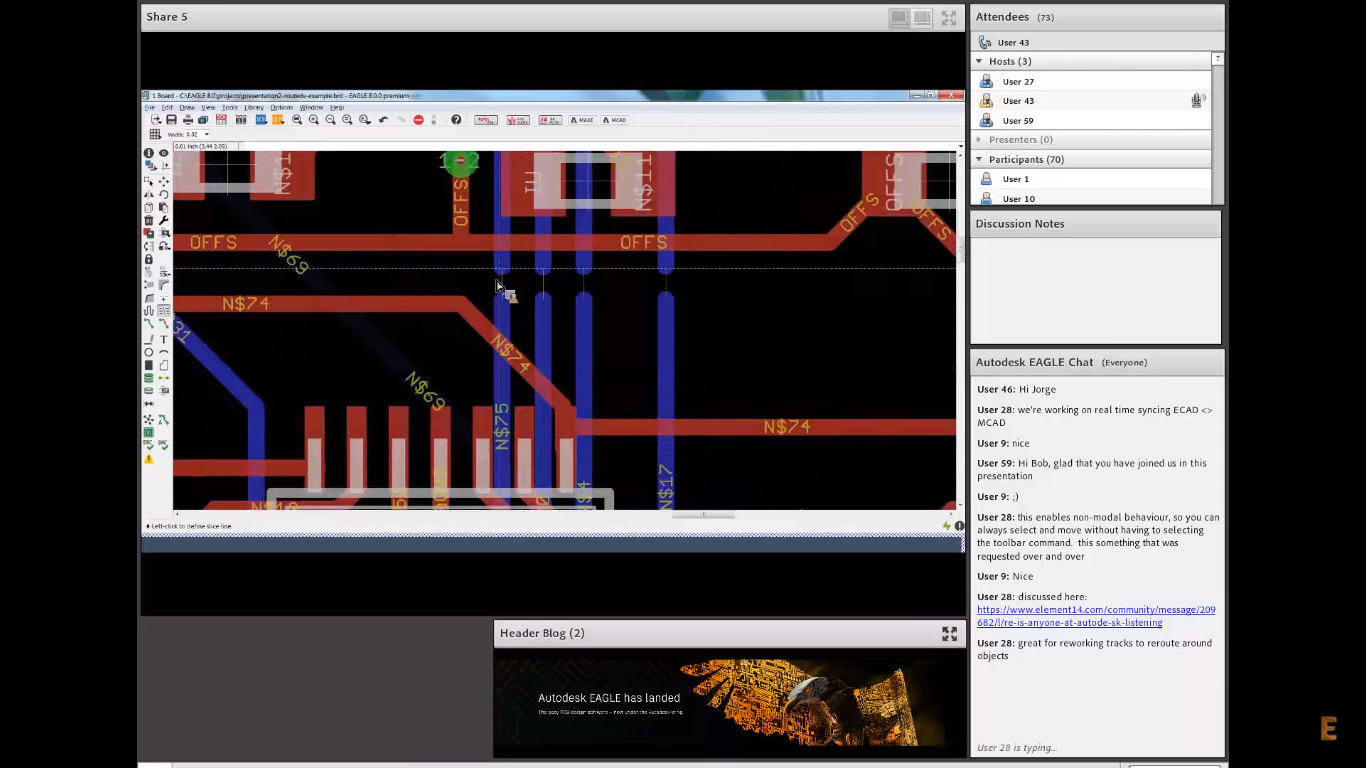Select the Ratsnest tool
Screen dimensions: 1366x768
148,419
